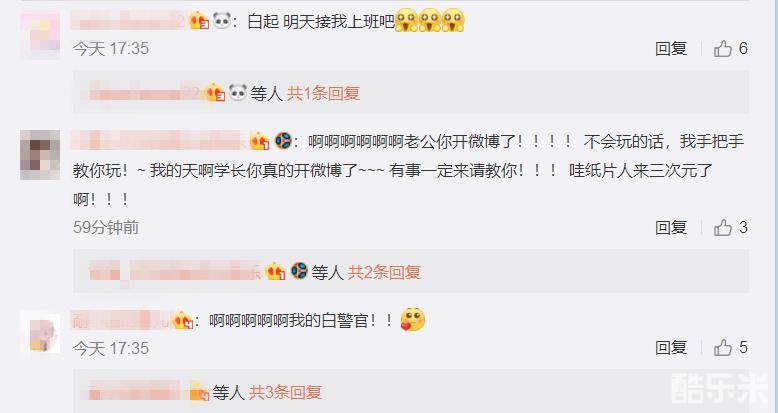
Task: Click the crown badge of the third commenter
Action: [x=183, y=321]
